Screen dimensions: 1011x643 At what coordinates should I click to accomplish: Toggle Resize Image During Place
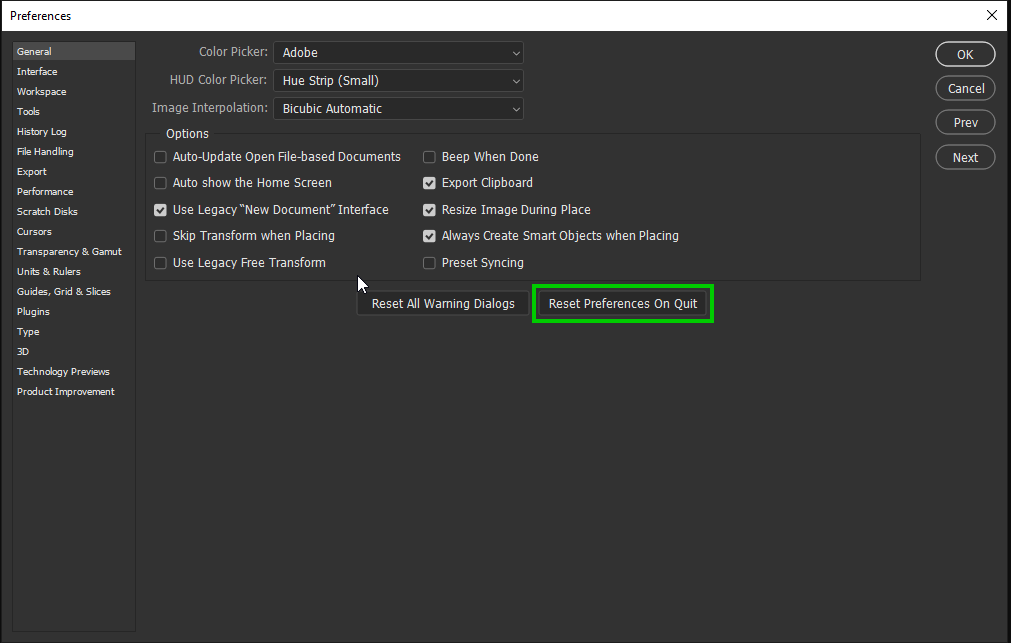(x=429, y=209)
